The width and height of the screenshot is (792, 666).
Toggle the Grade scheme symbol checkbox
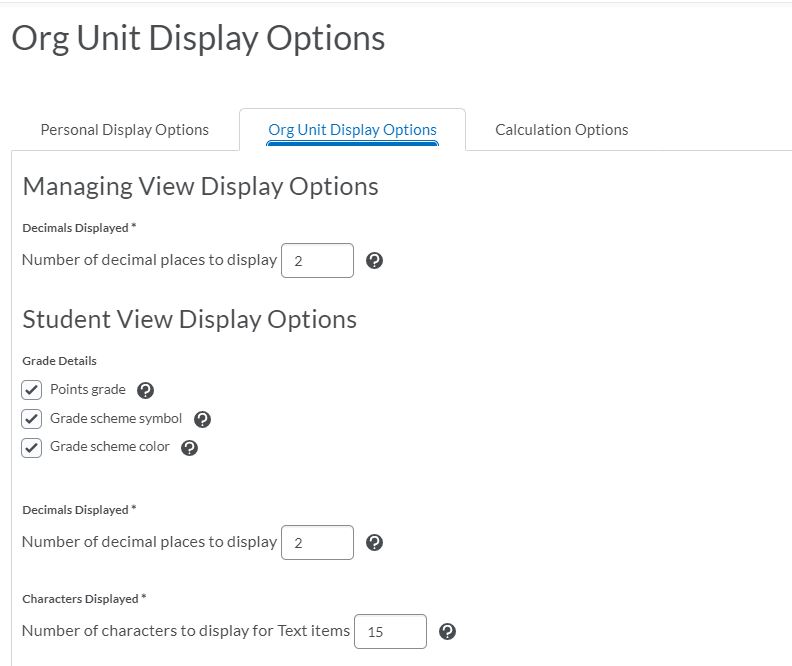click(32, 419)
